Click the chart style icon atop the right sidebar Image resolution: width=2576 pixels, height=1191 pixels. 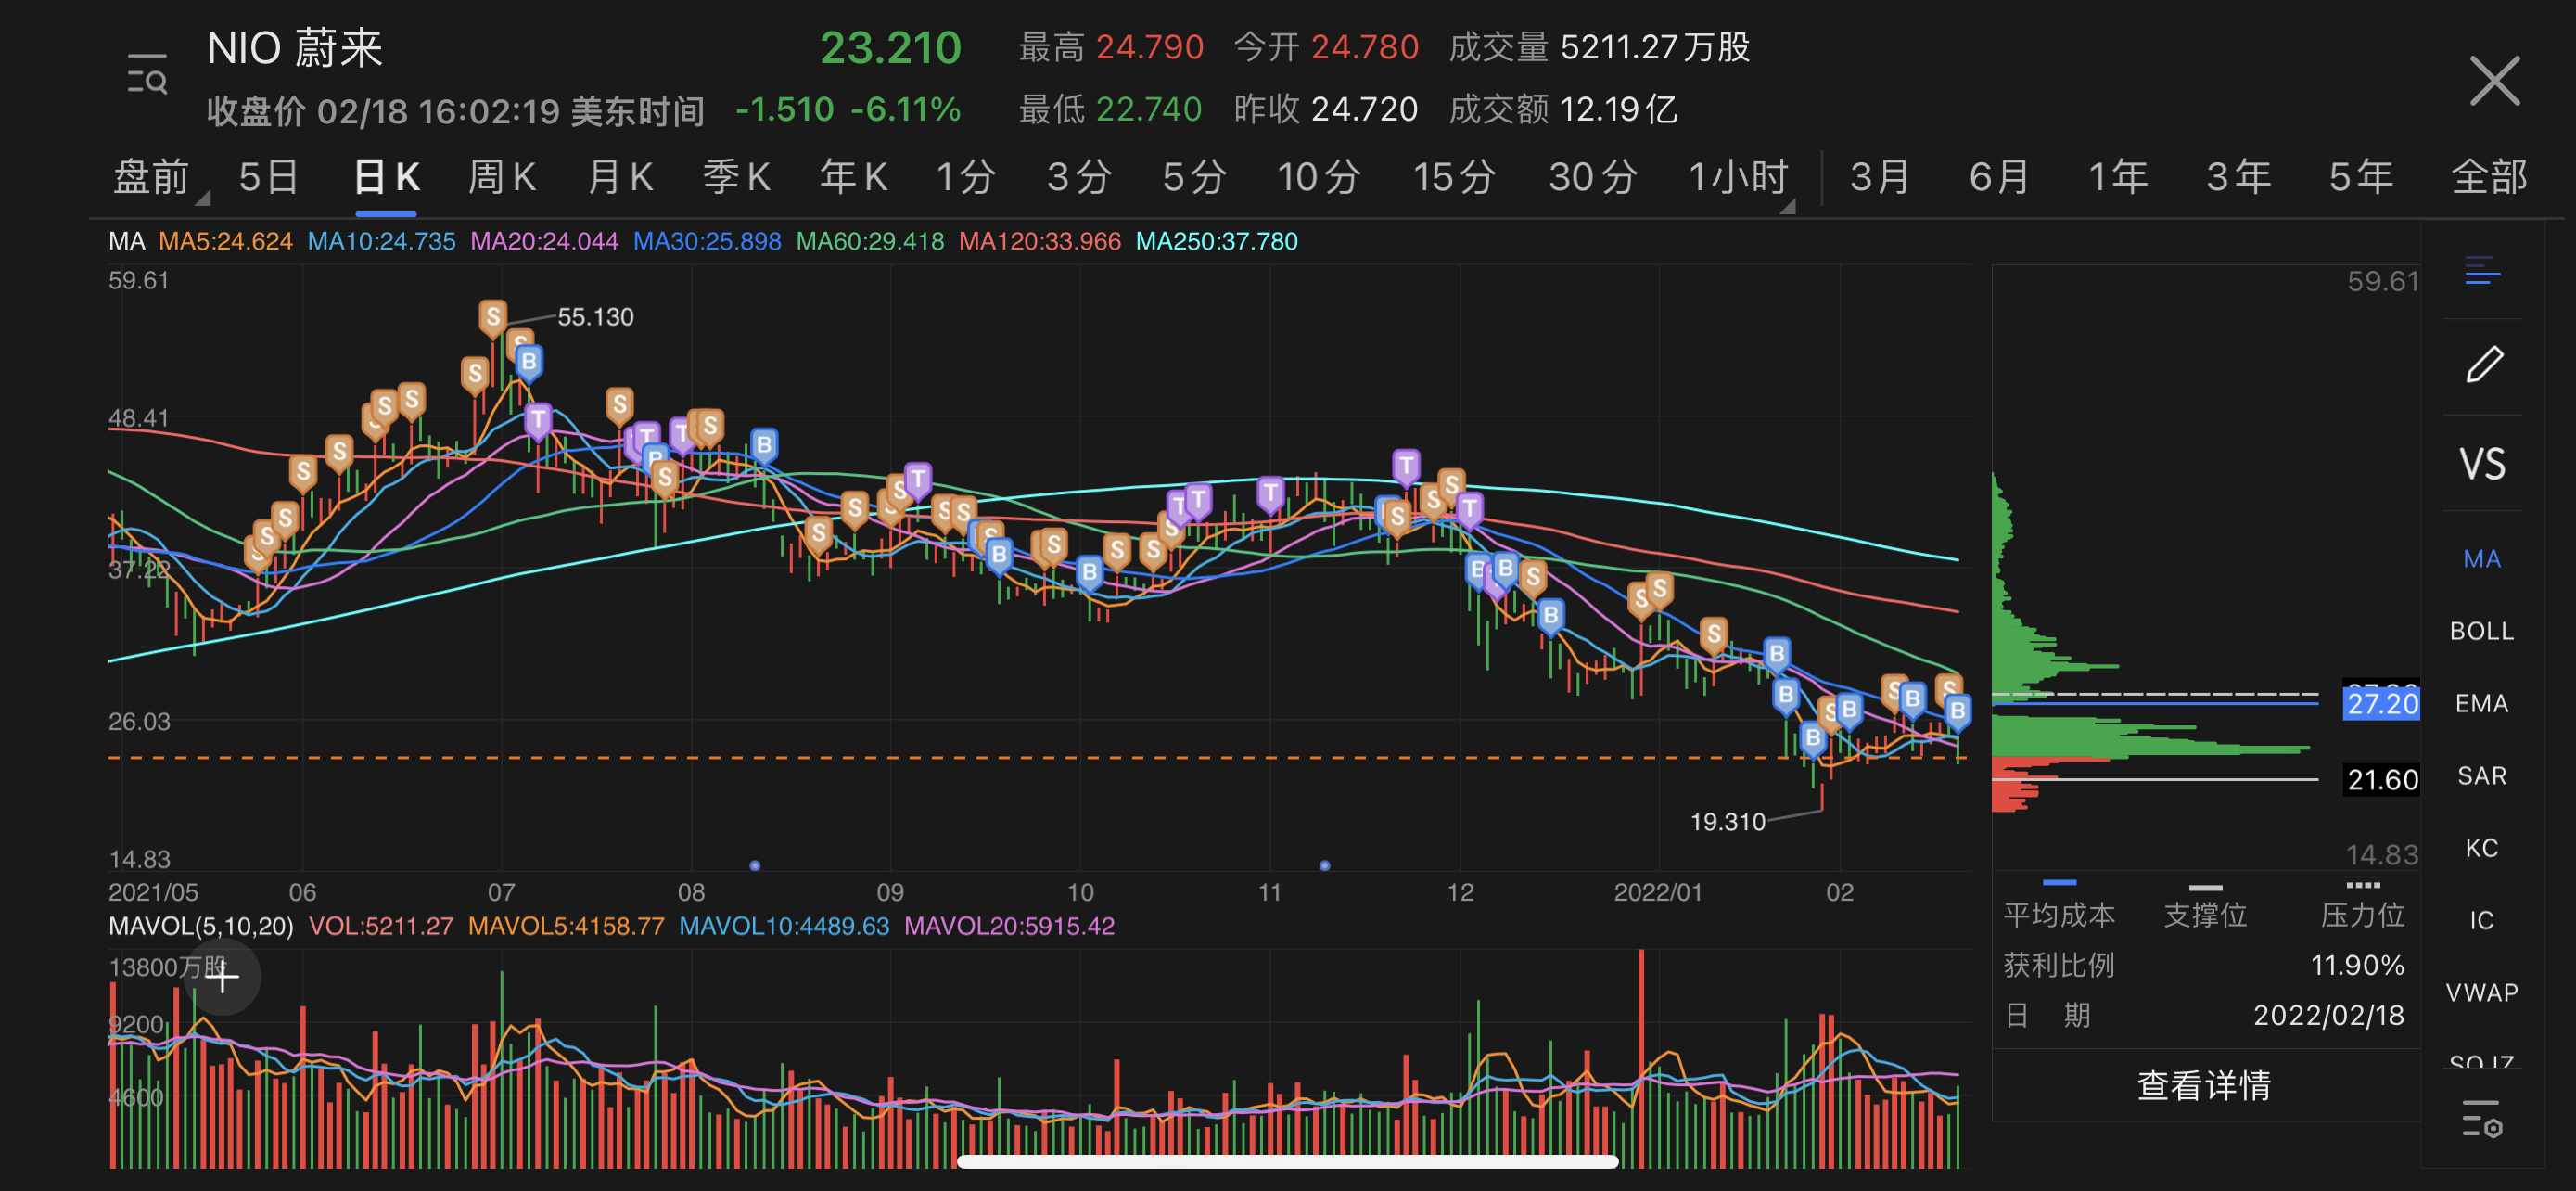coord(2484,270)
